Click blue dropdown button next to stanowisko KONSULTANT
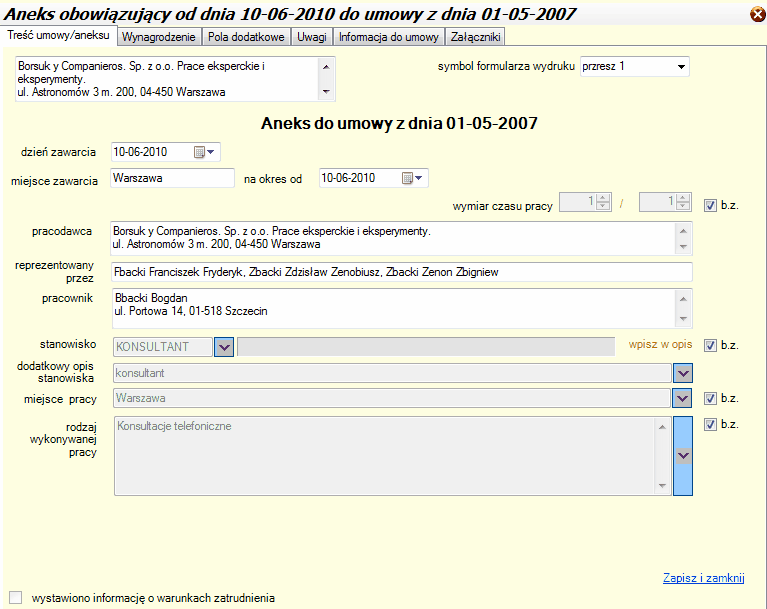Viewport: 767px width, 609px height. click(225, 346)
